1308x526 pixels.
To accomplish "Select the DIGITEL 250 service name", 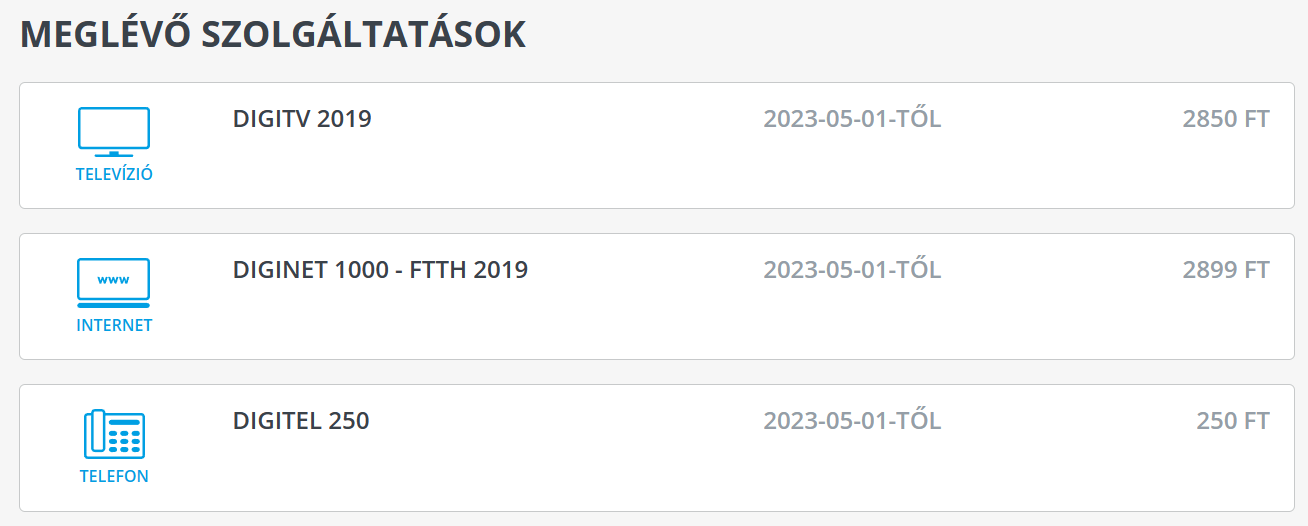I will tap(301, 421).
